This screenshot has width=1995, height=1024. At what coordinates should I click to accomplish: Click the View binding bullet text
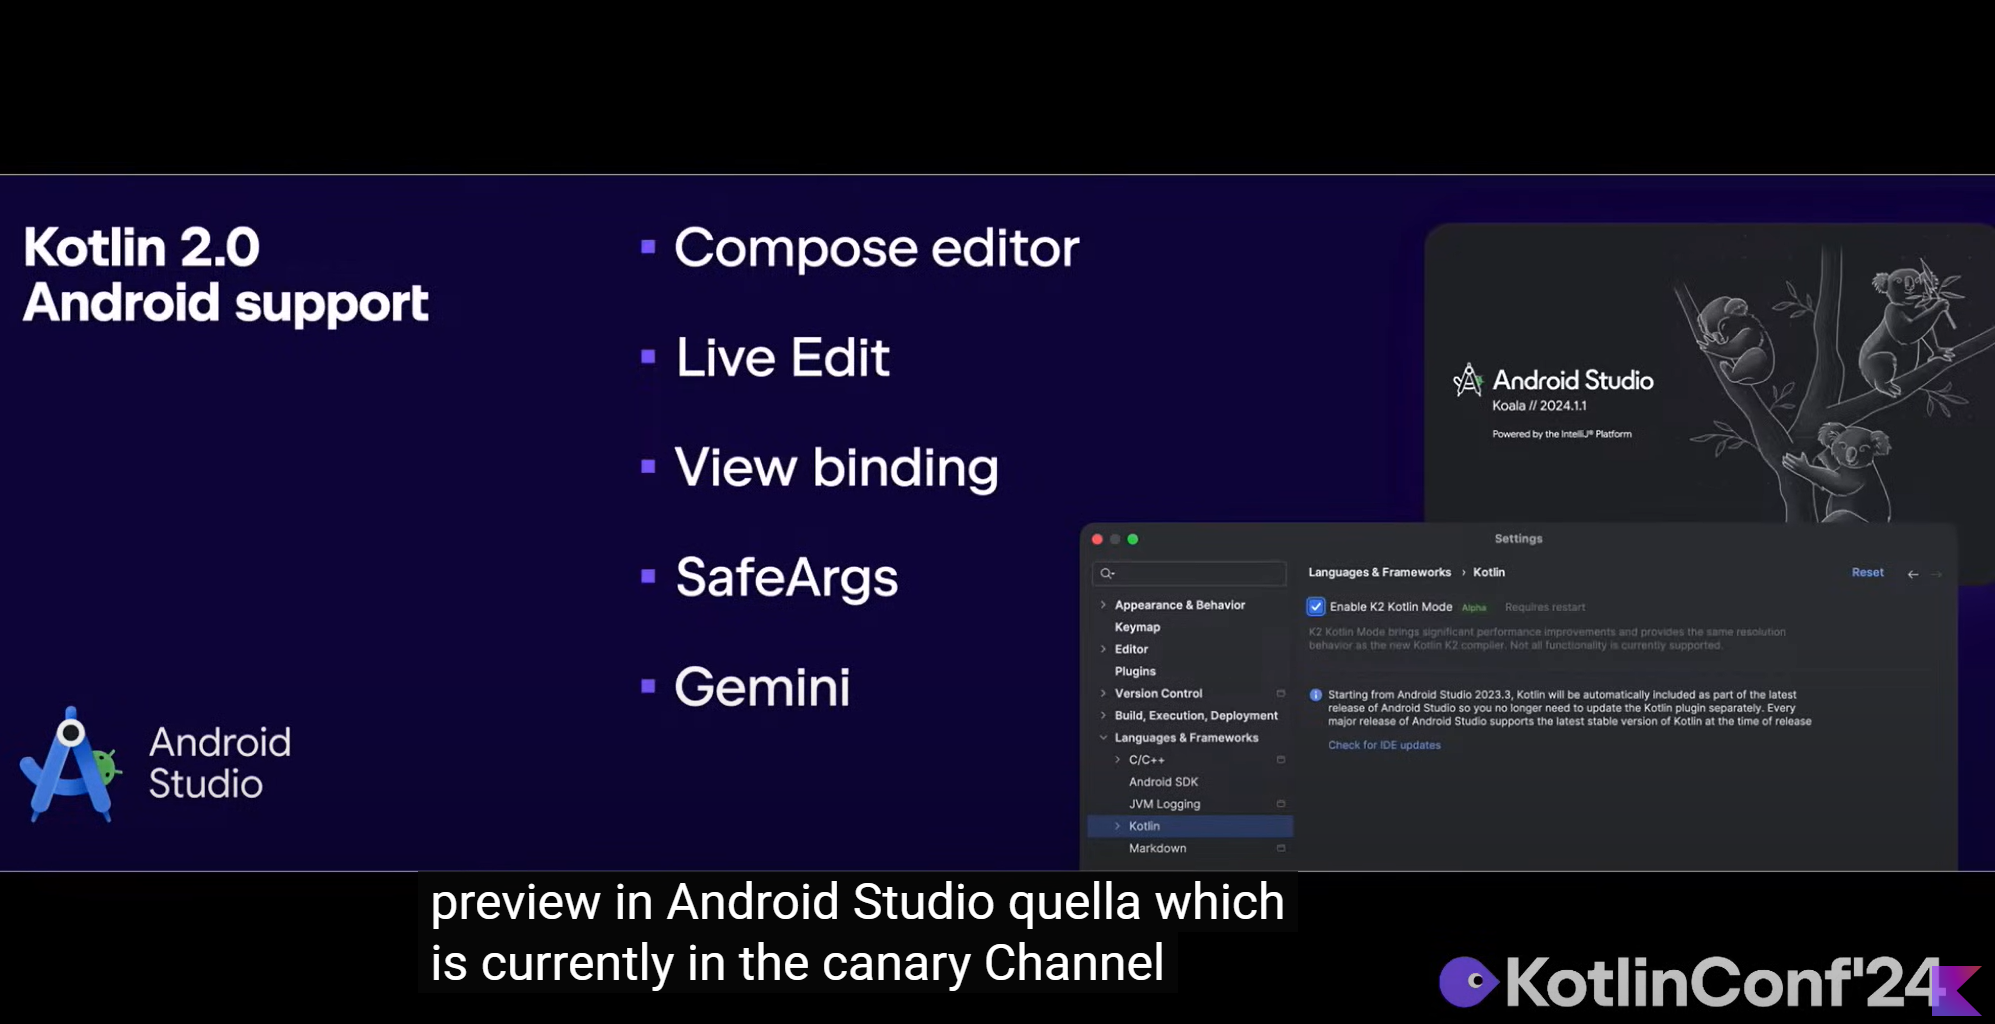coord(836,468)
